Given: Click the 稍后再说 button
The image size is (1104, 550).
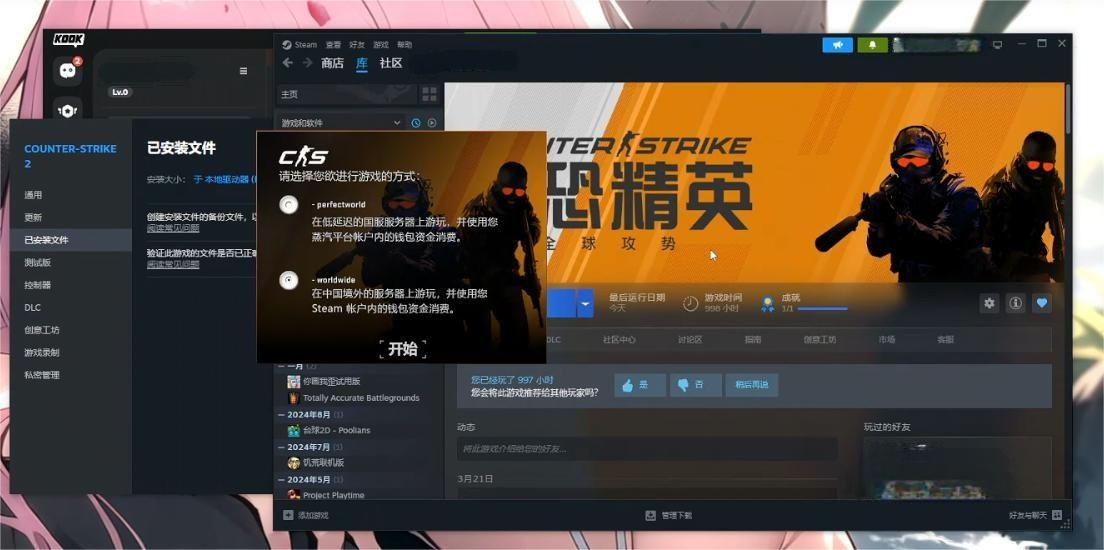Looking at the screenshot, I should point(752,385).
